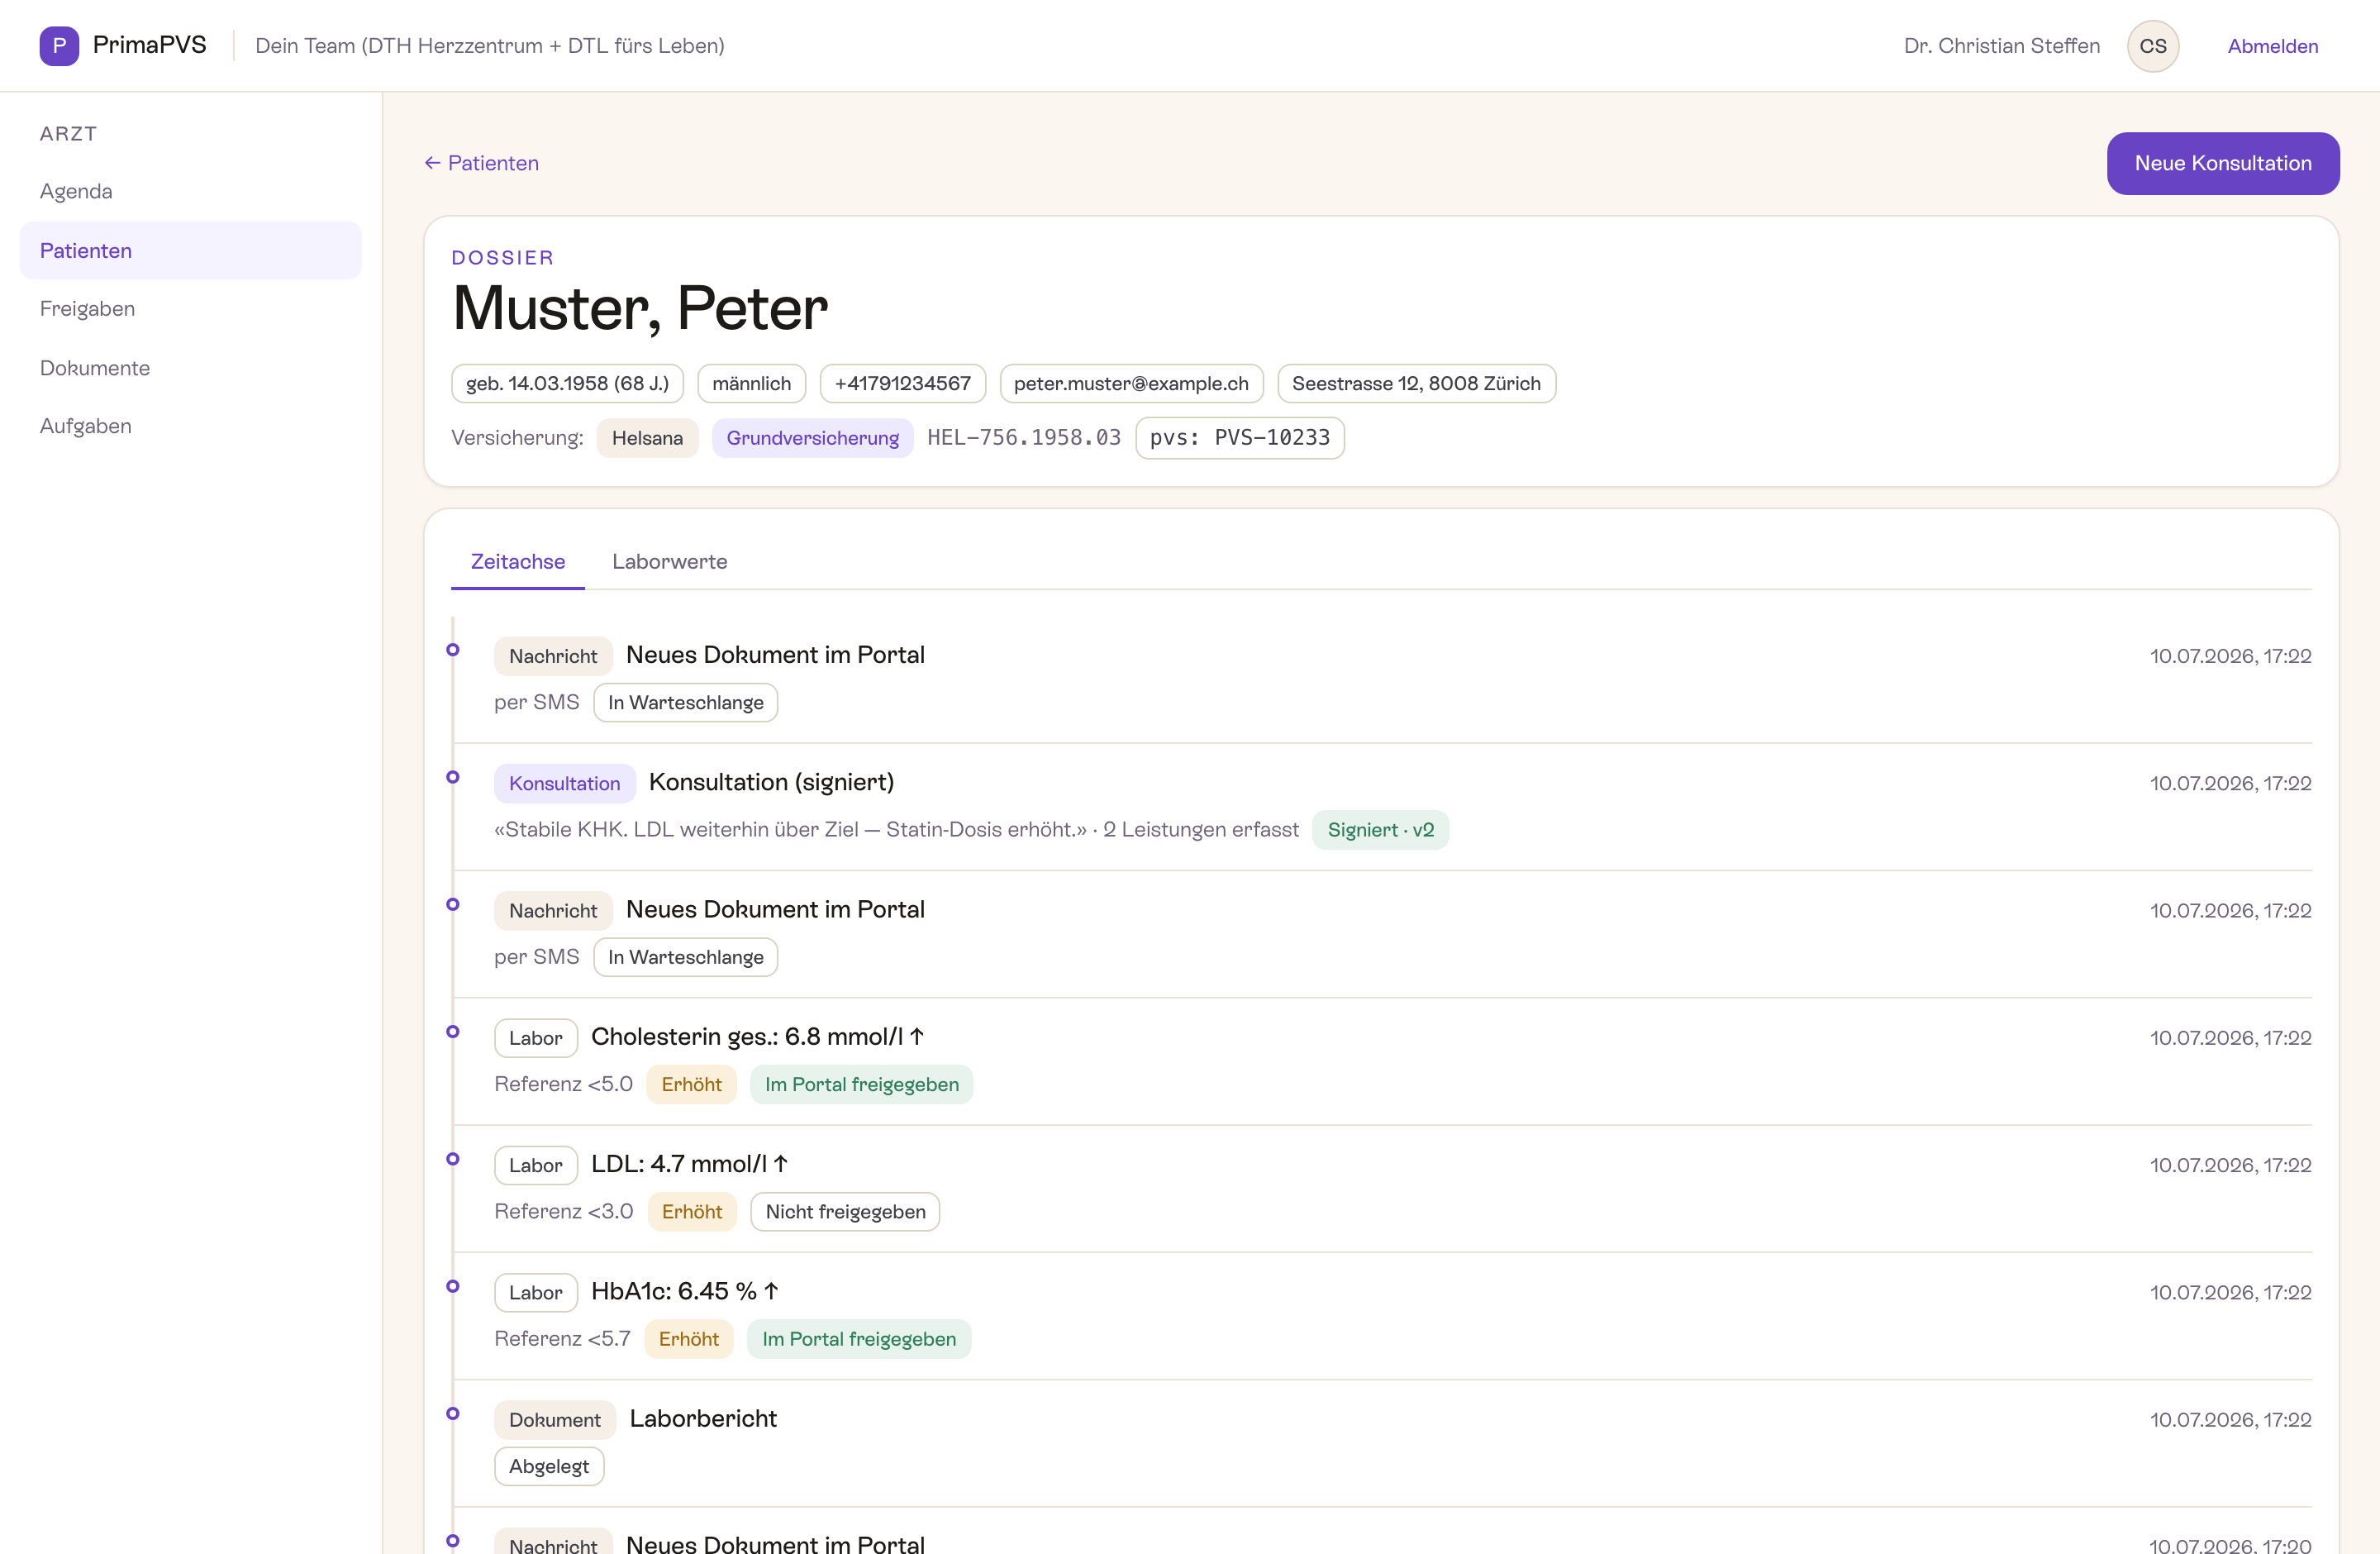Click the männlich chip
The height and width of the screenshot is (1554, 2380).
pos(751,383)
